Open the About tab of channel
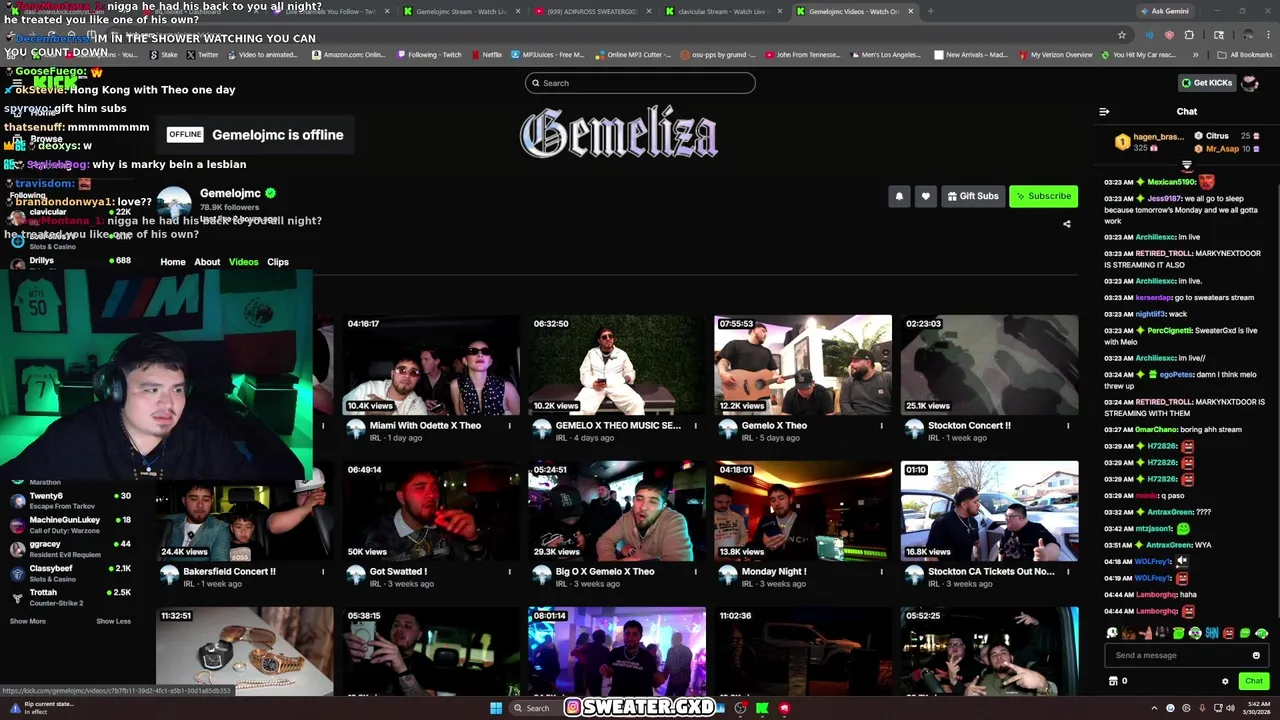 coord(207,262)
